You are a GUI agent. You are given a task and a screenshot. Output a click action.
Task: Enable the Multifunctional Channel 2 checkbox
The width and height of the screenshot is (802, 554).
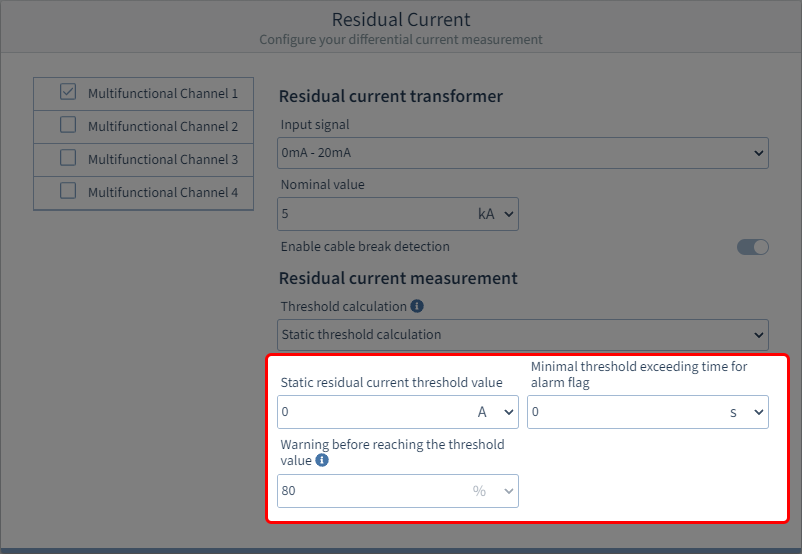coord(68,125)
